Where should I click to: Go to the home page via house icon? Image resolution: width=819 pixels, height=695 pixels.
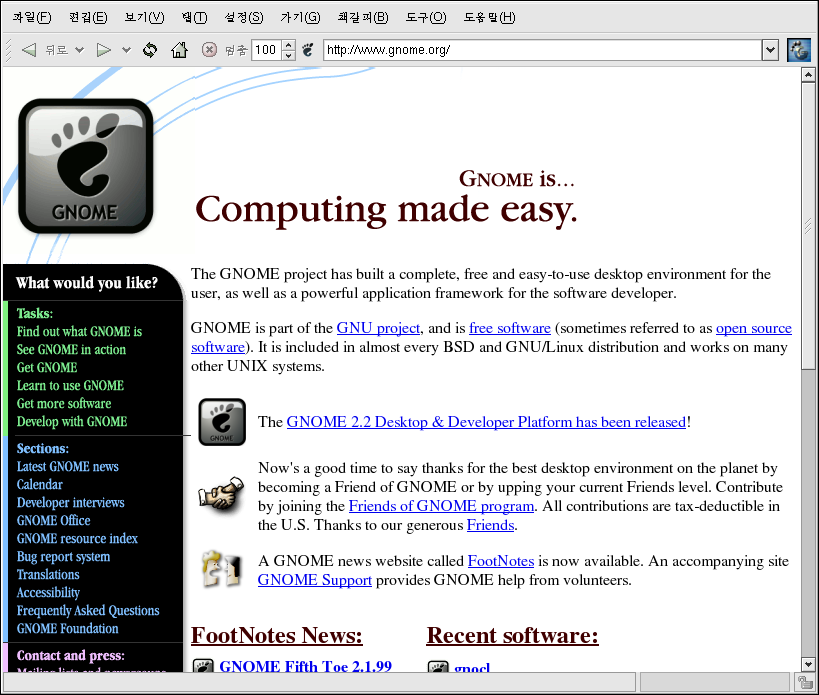click(x=179, y=50)
